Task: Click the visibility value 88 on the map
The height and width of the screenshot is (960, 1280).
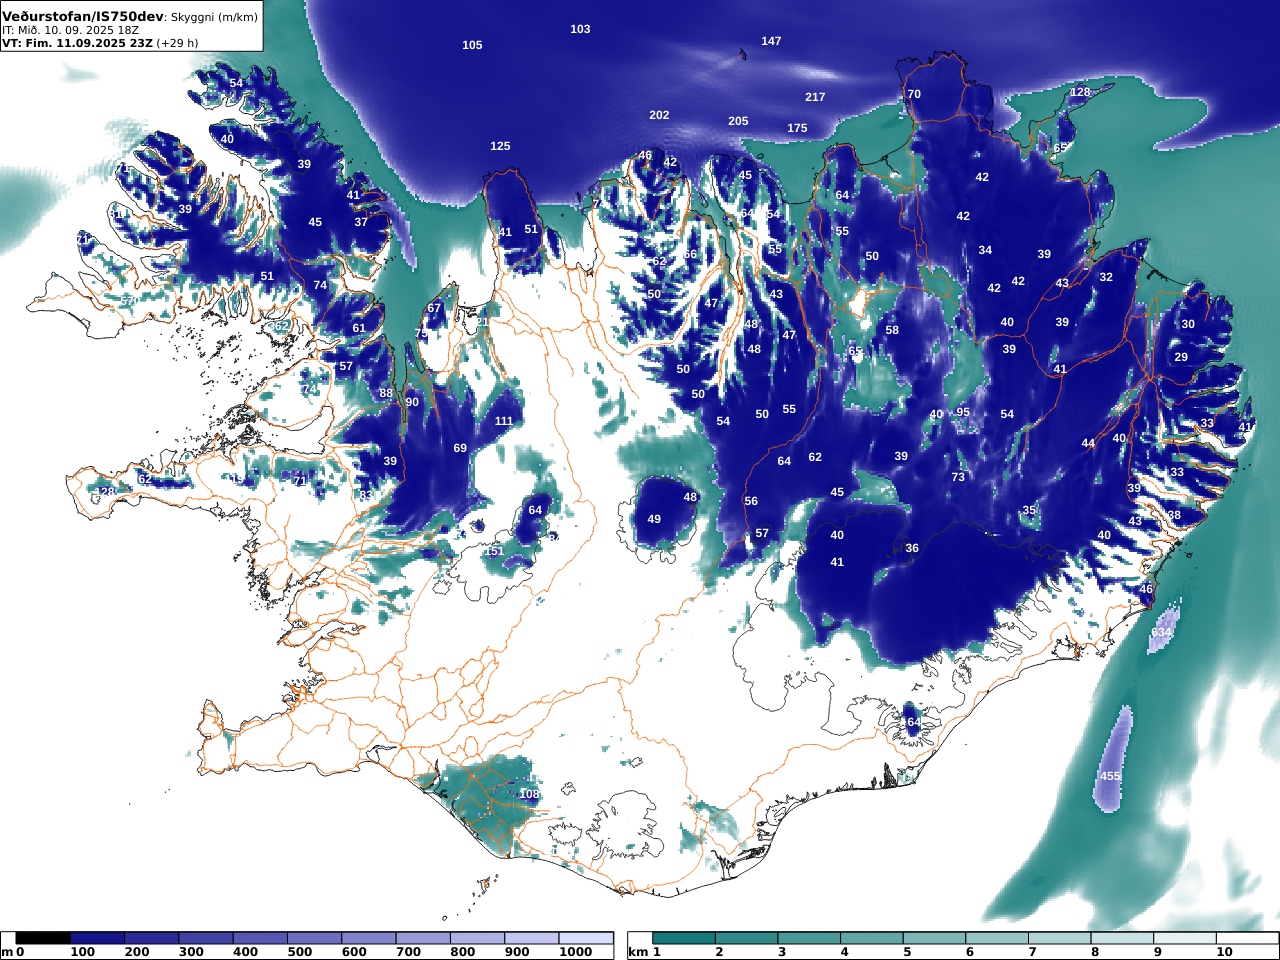Action: [x=386, y=393]
